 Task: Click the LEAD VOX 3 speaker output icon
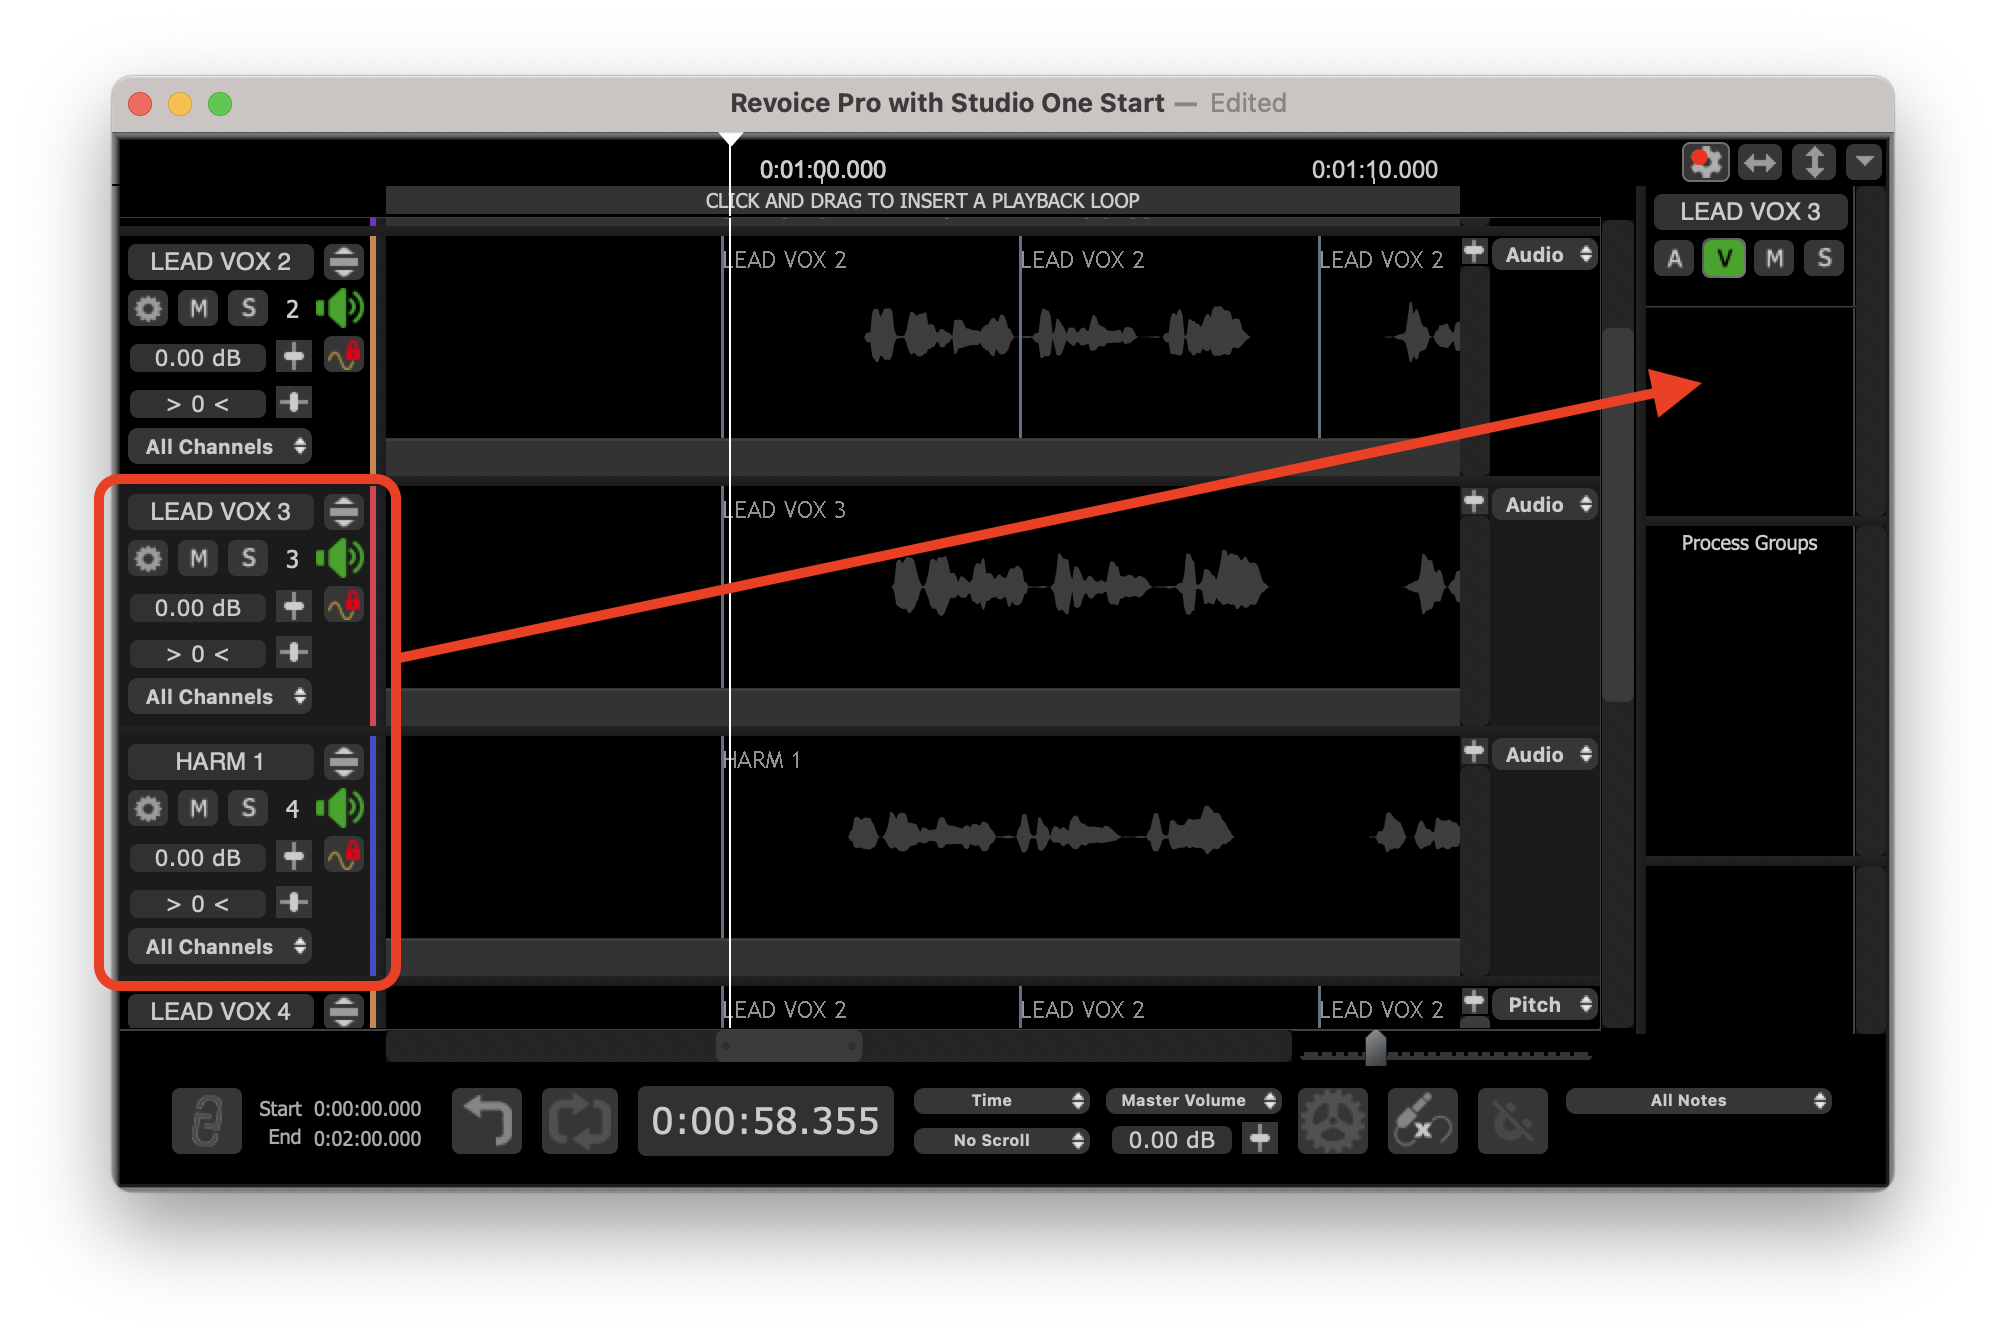341,558
